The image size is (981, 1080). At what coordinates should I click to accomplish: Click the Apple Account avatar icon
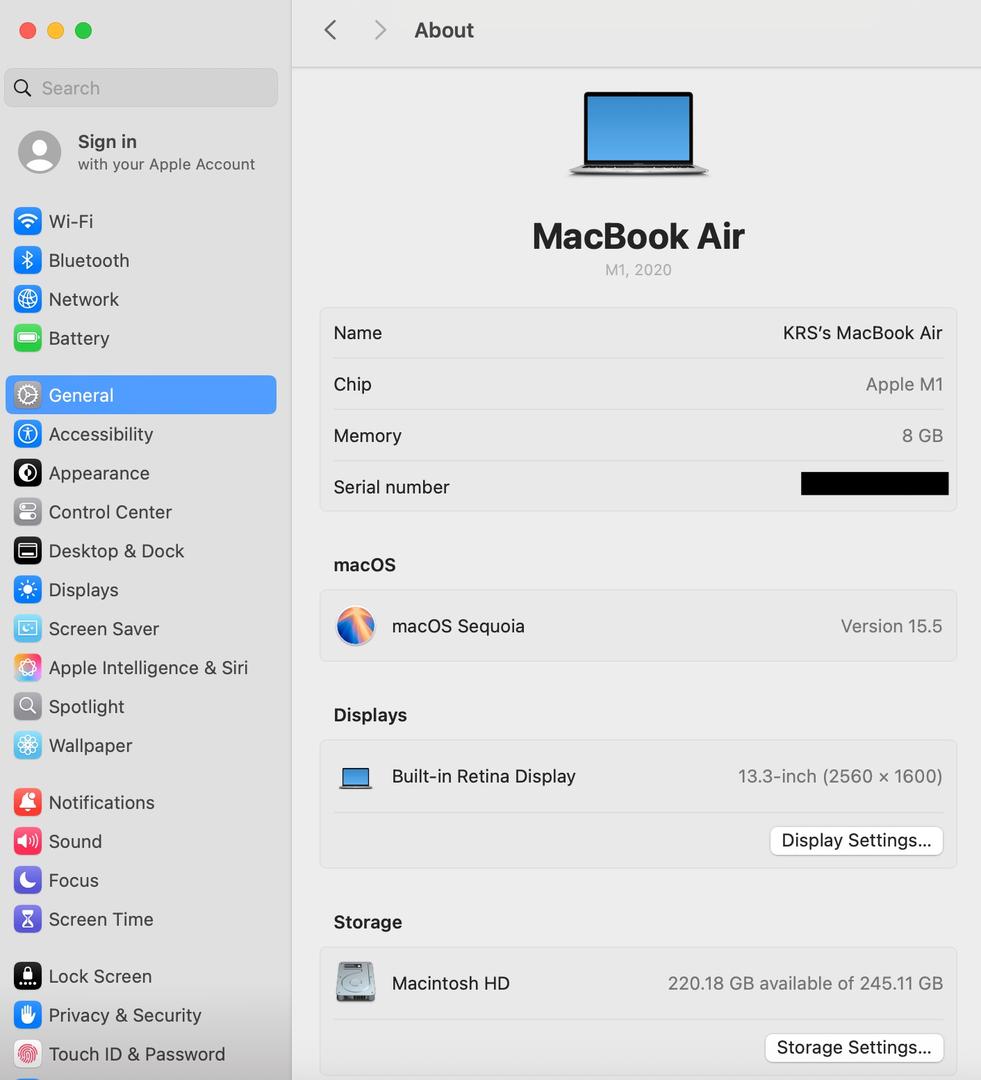(x=39, y=152)
